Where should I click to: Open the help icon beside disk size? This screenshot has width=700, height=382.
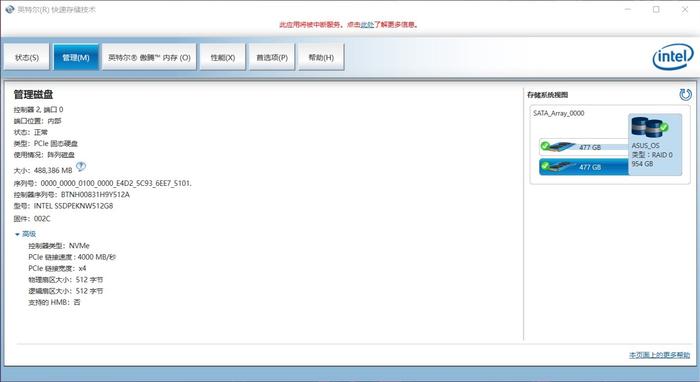click(80, 167)
